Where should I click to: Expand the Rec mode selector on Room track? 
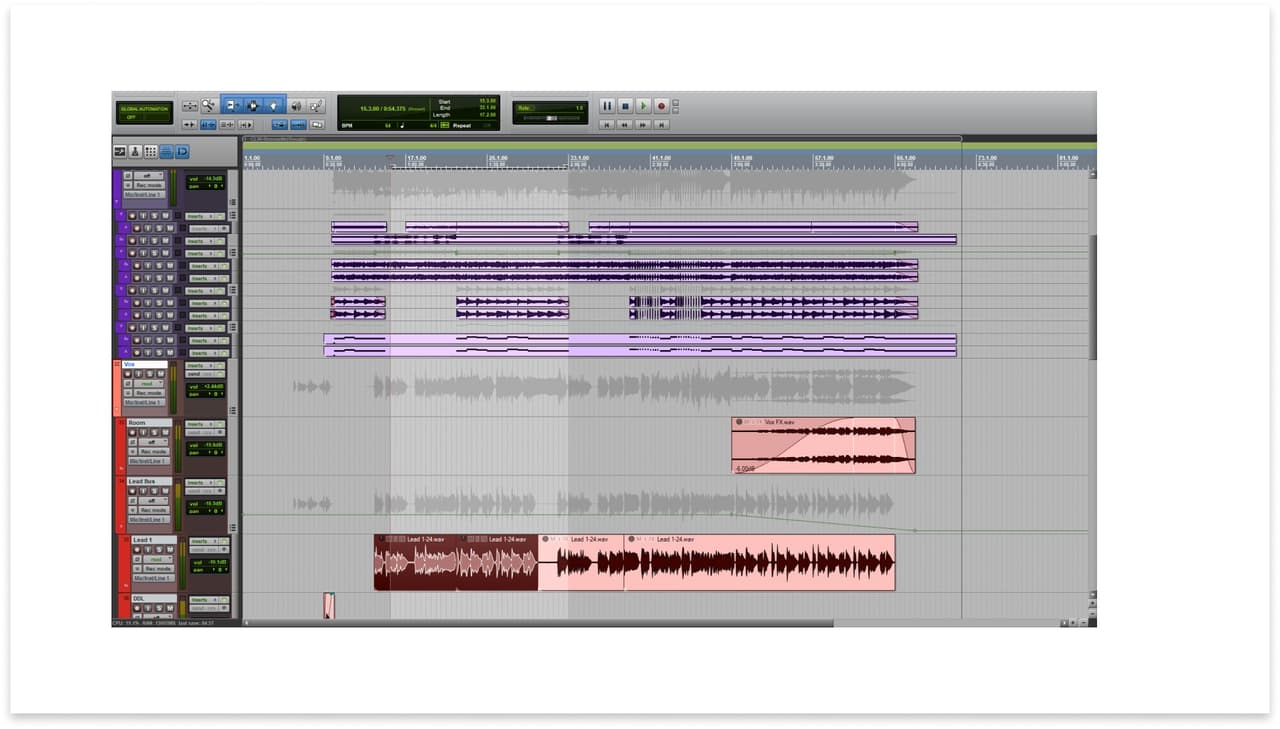point(154,451)
